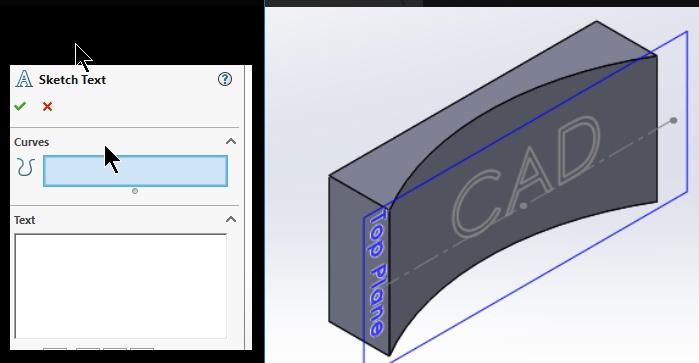Grab the Curves box resize handle dot
Image resolution: width=699 pixels, height=363 pixels.
(135, 191)
